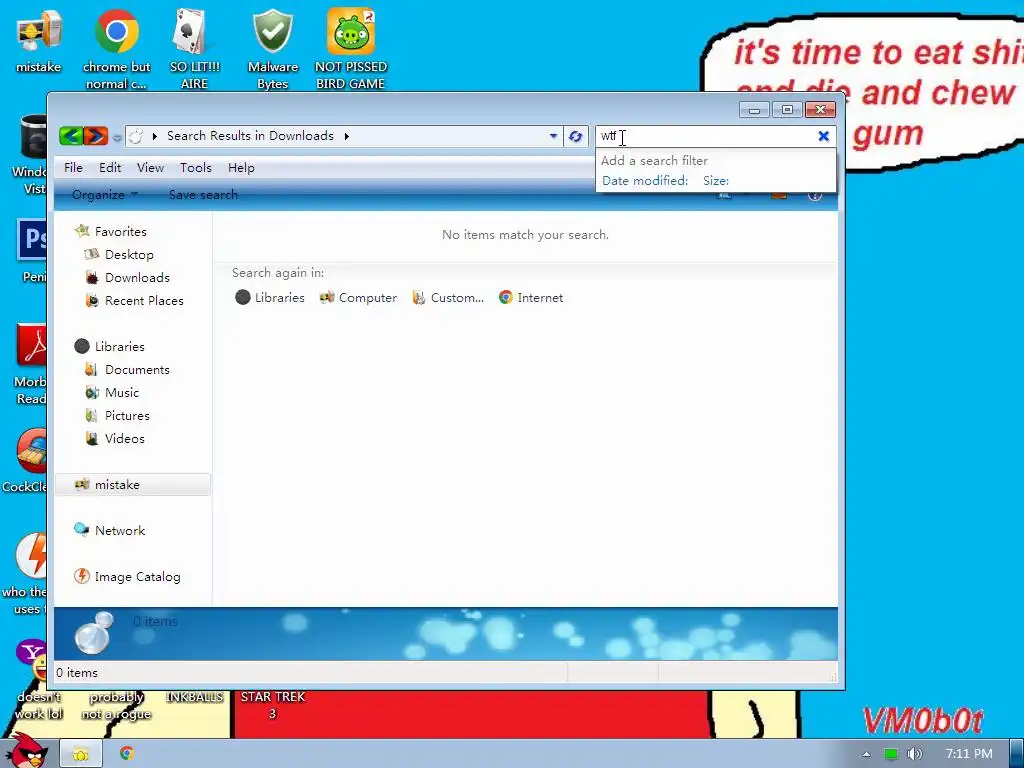1024x768 pixels.
Task: Open the recent pages dropdown arrow
Action: coord(117,137)
